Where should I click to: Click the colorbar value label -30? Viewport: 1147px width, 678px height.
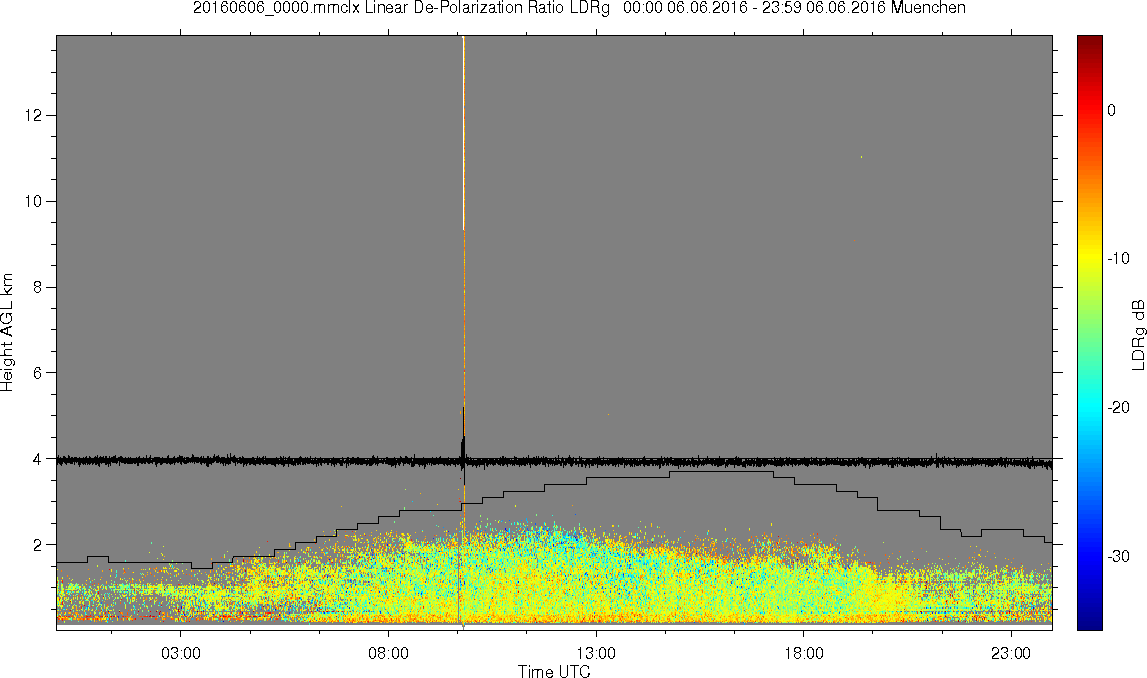pyautogui.click(x=1118, y=557)
